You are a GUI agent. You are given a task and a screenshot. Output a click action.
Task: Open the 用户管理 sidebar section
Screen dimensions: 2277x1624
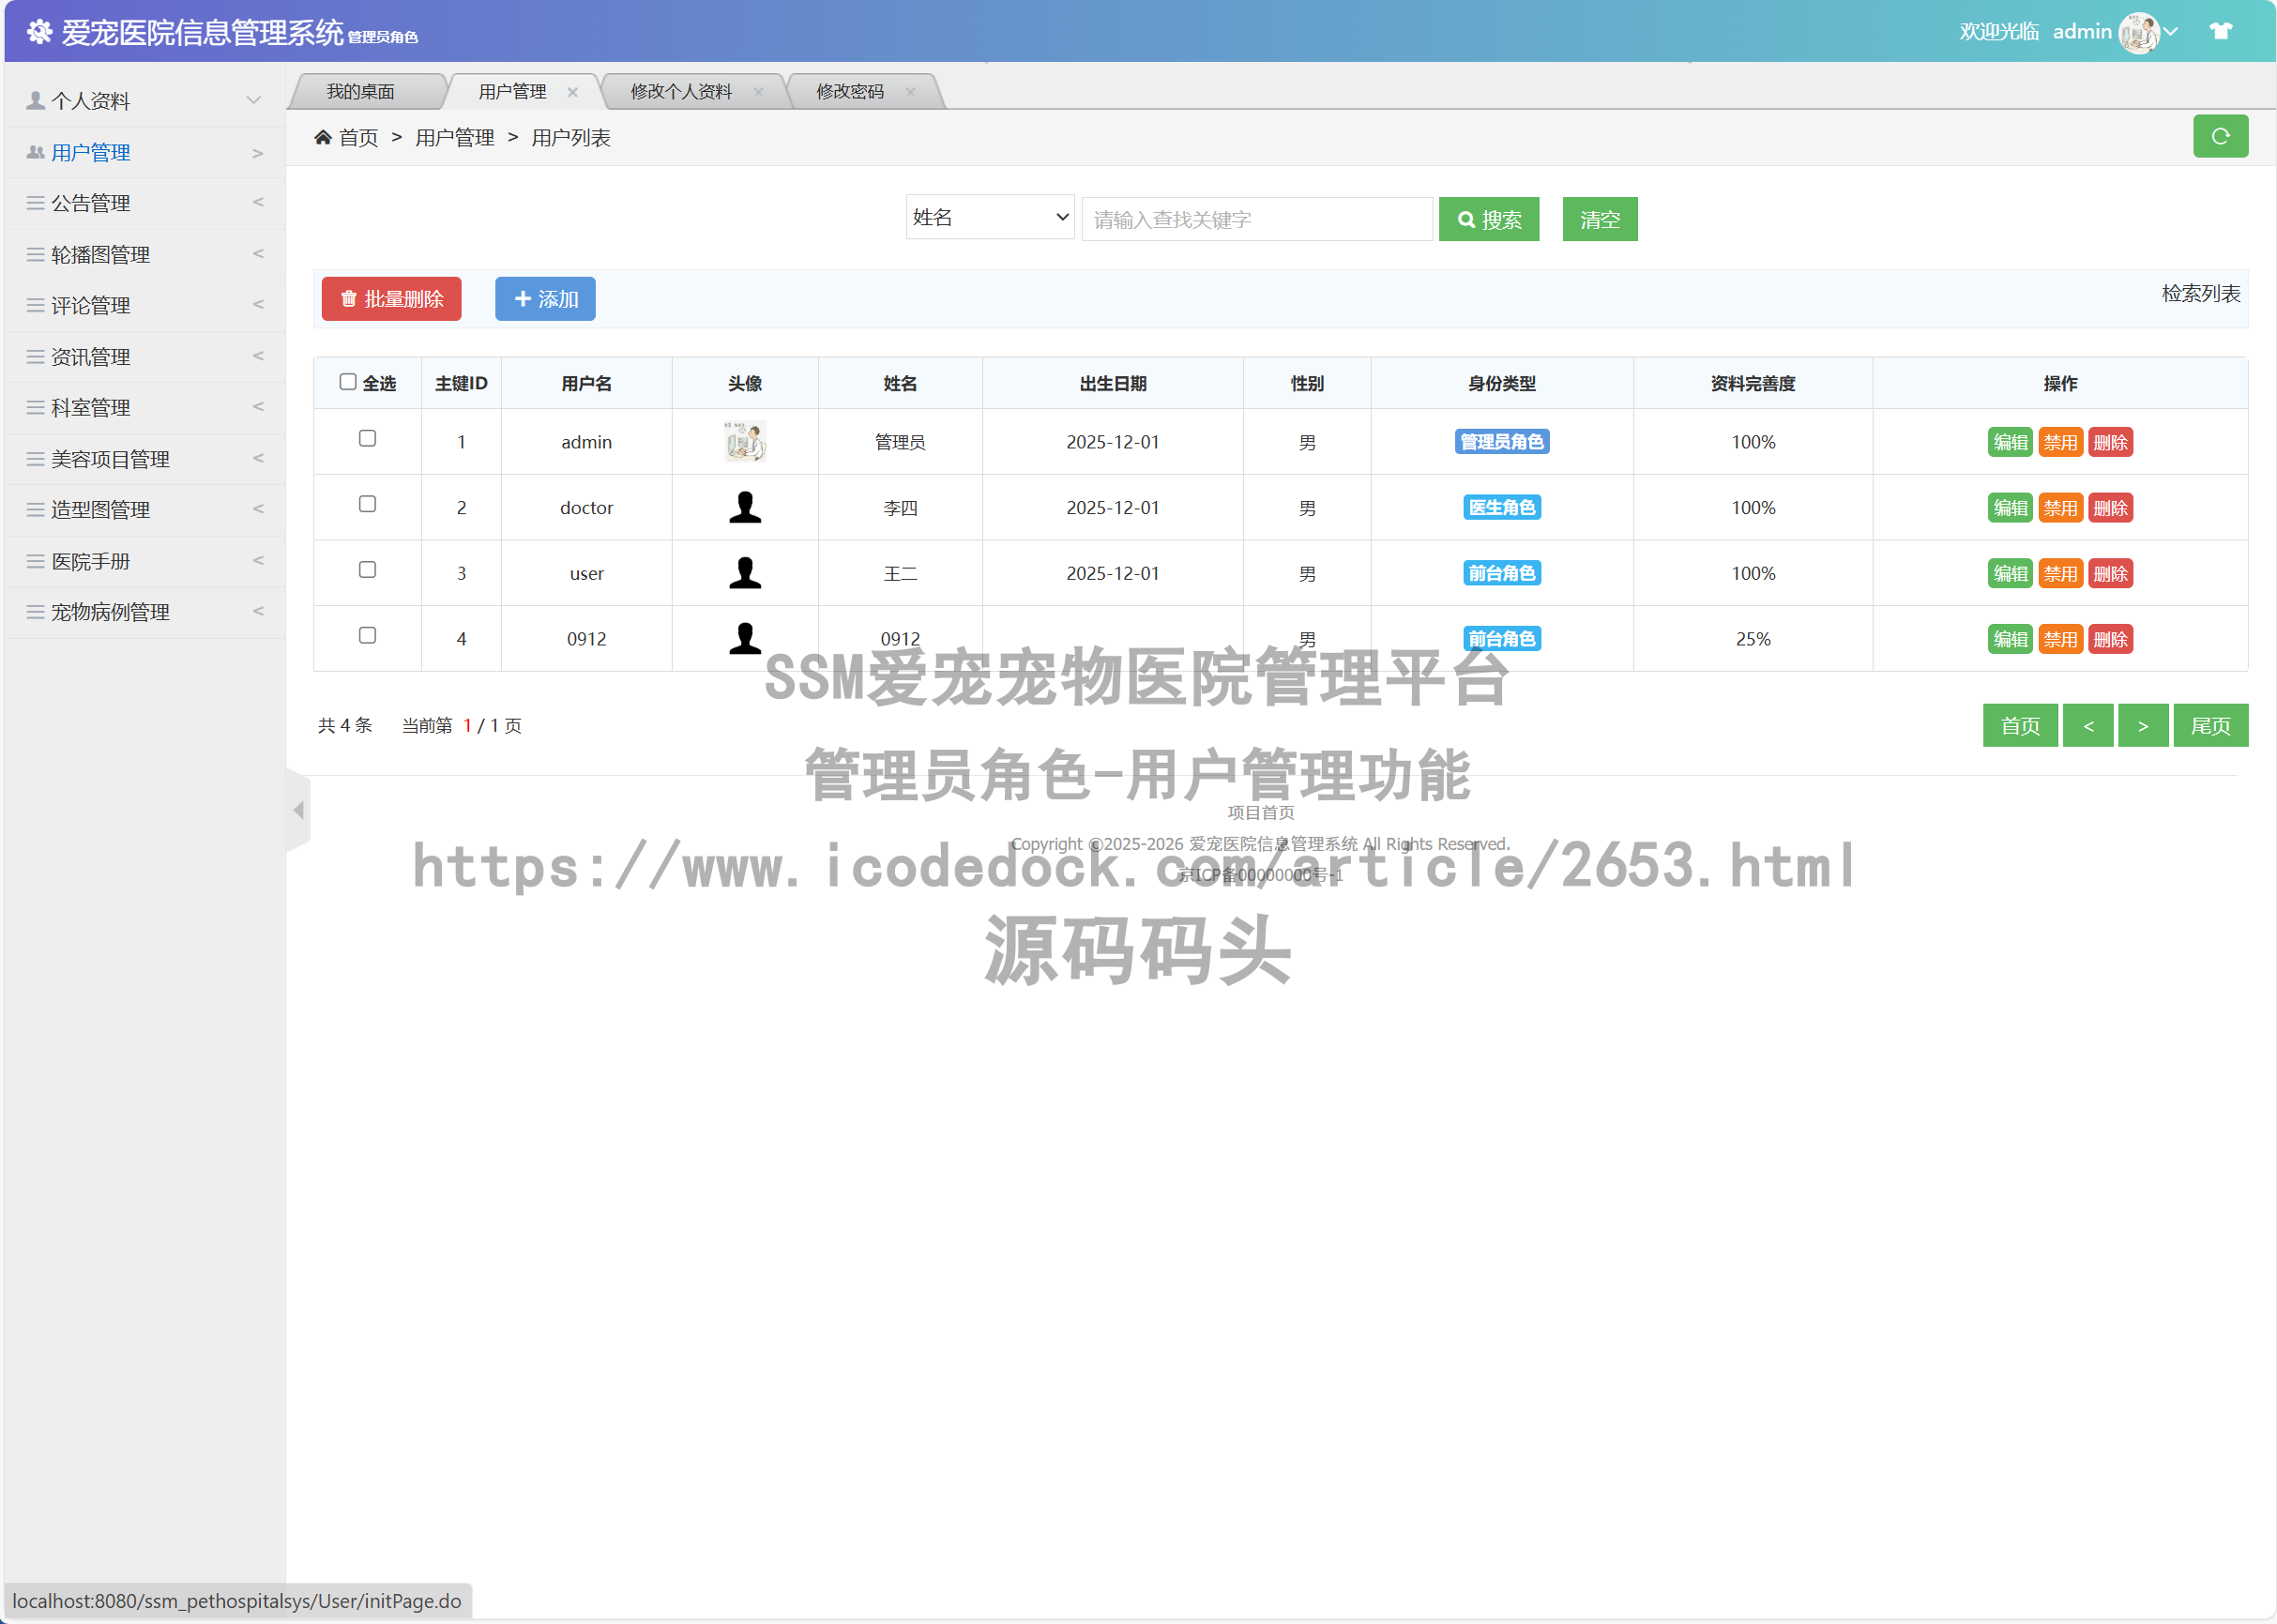[90, 152]
